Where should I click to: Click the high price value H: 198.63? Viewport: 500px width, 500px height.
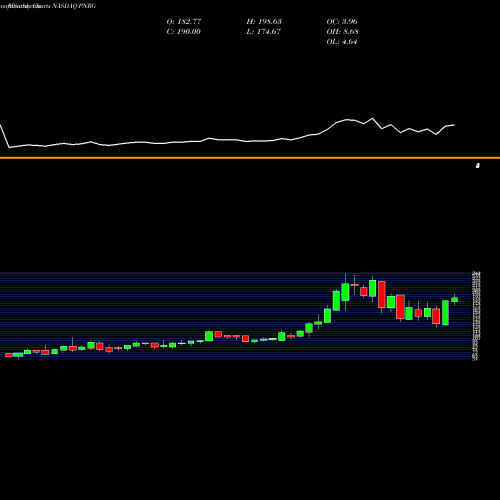tap(264, 22)
